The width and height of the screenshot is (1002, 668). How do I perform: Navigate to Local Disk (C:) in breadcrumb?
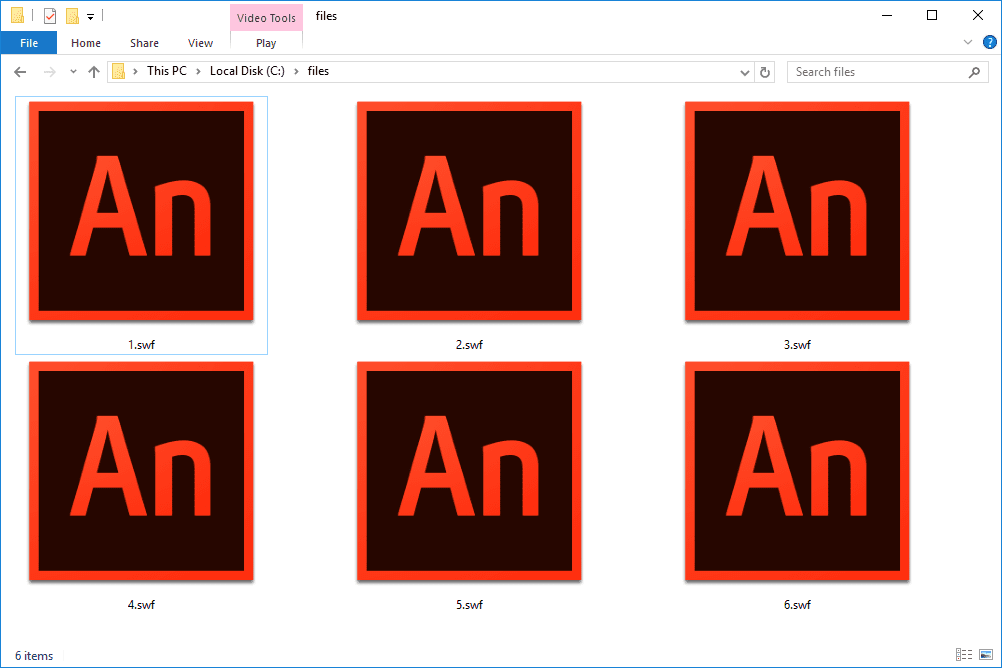coord(247,71)
